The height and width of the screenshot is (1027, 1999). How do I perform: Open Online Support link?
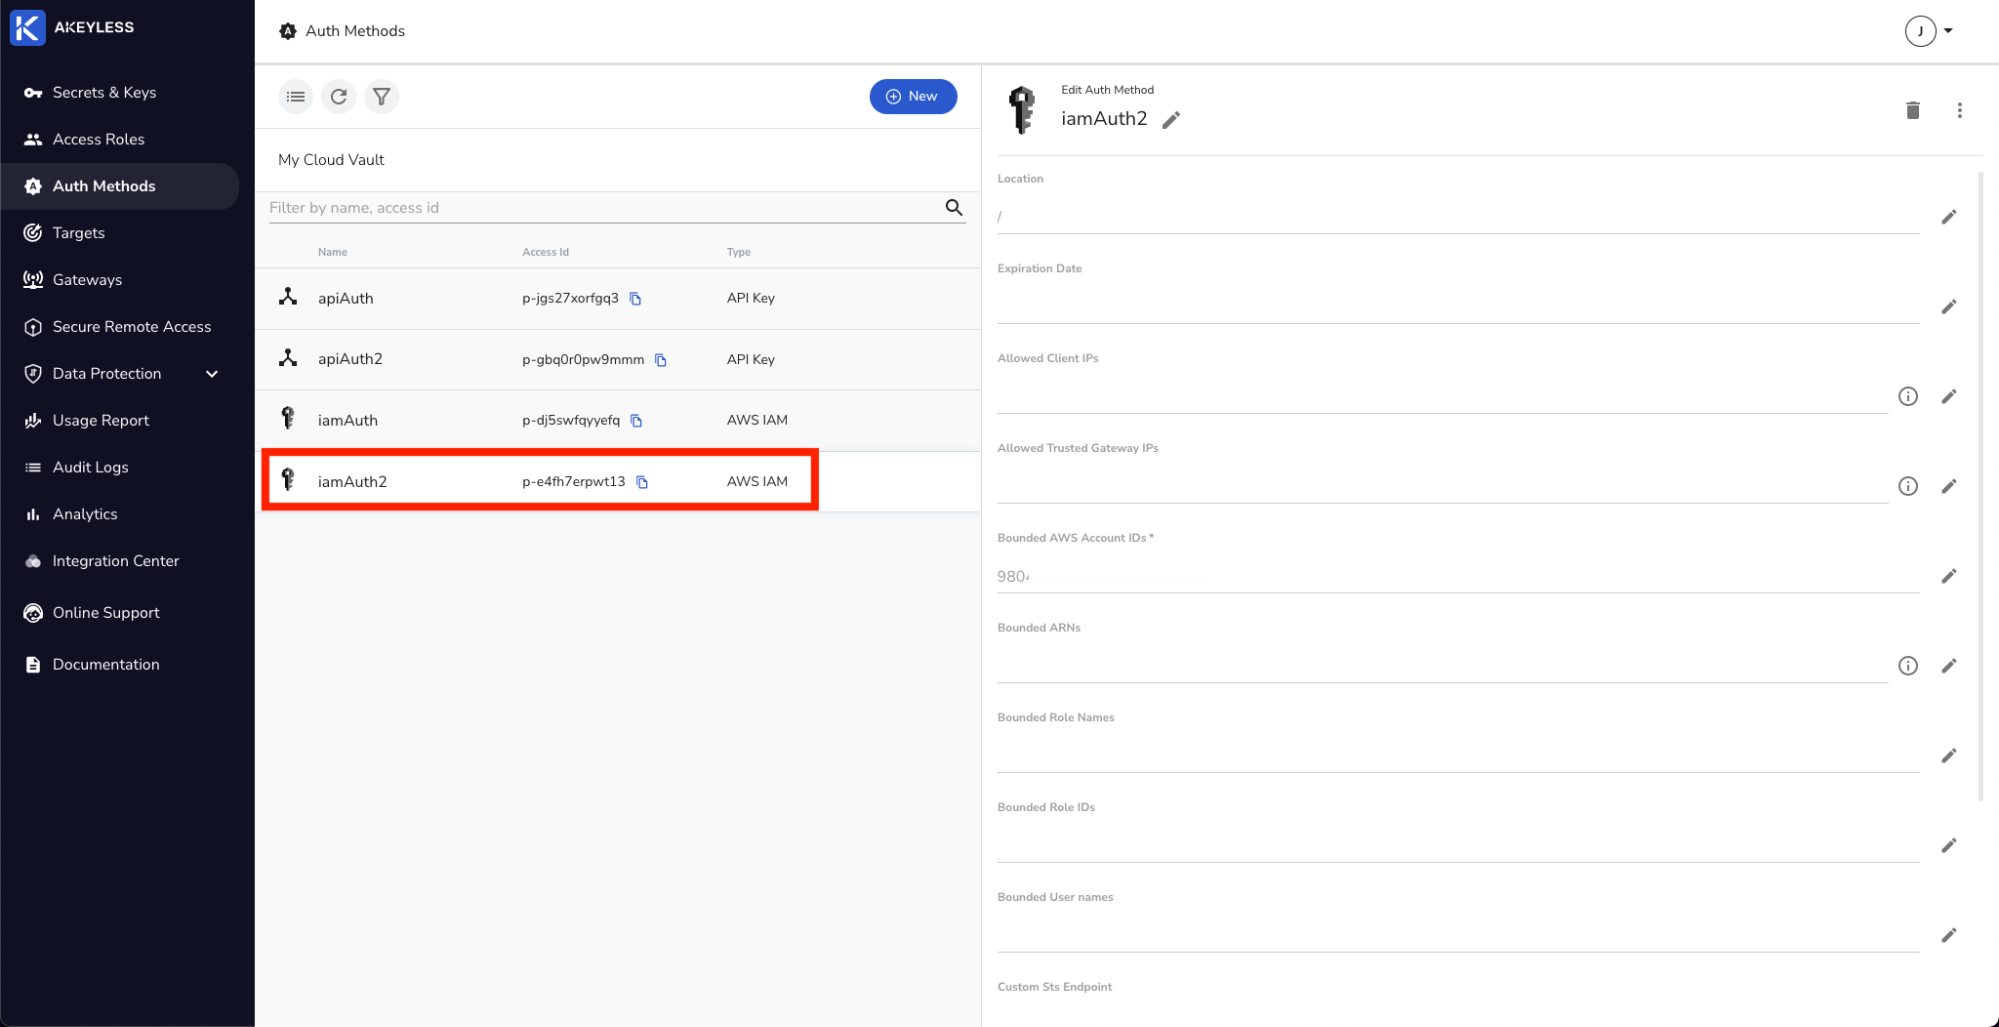click(x=105, y=613)
